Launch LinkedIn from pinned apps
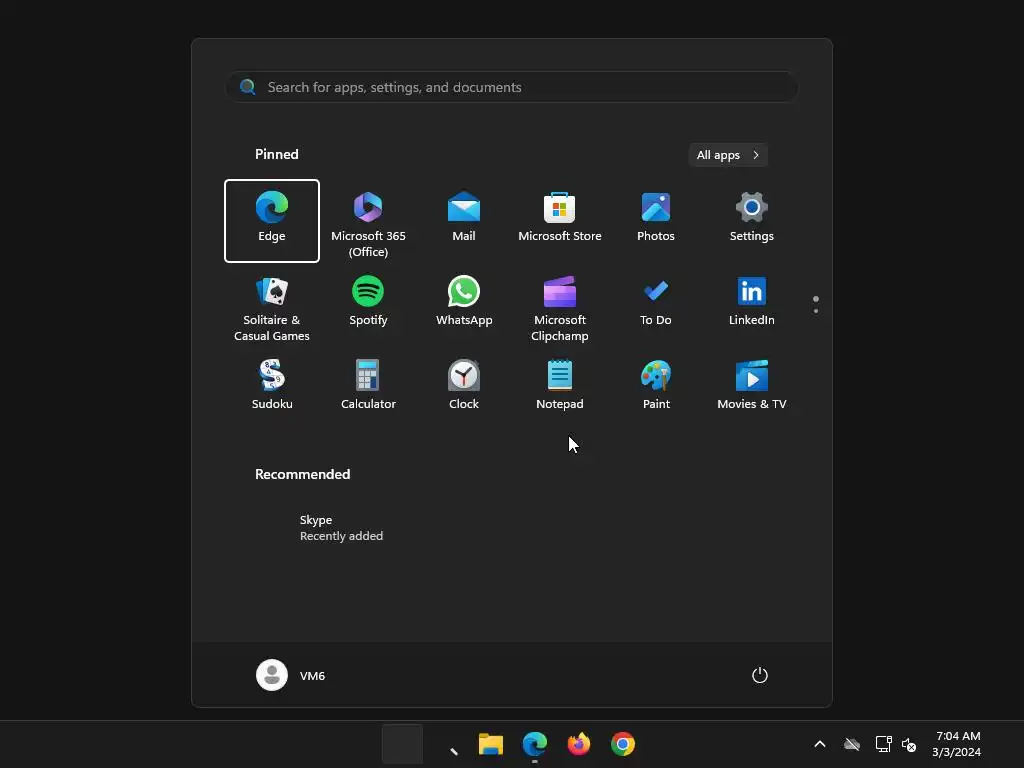Viewport: 1024px width, 768px height. [752, 304]
